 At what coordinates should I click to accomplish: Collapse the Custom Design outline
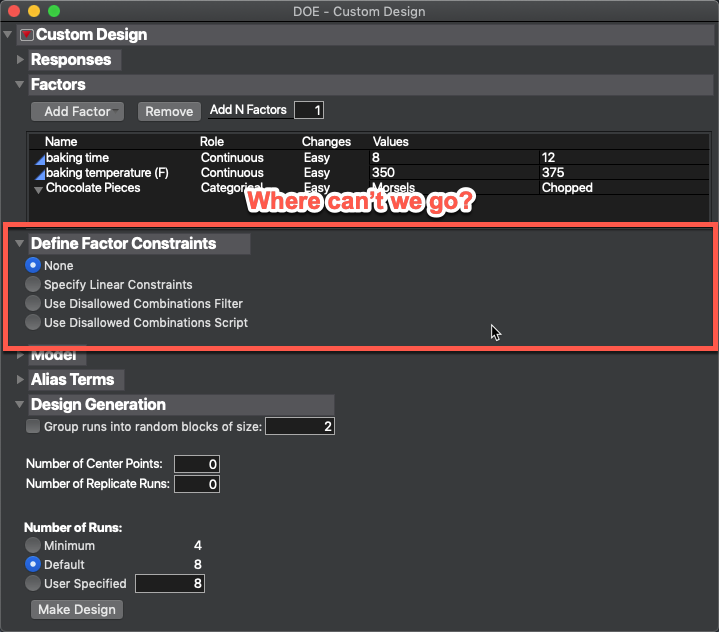(8, 34)
